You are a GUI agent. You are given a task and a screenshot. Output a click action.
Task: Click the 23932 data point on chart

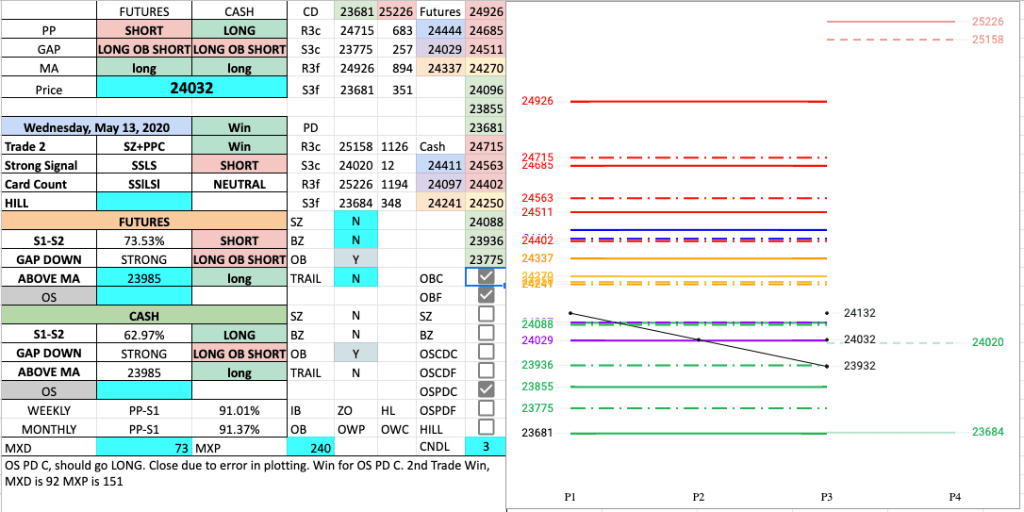827,366
